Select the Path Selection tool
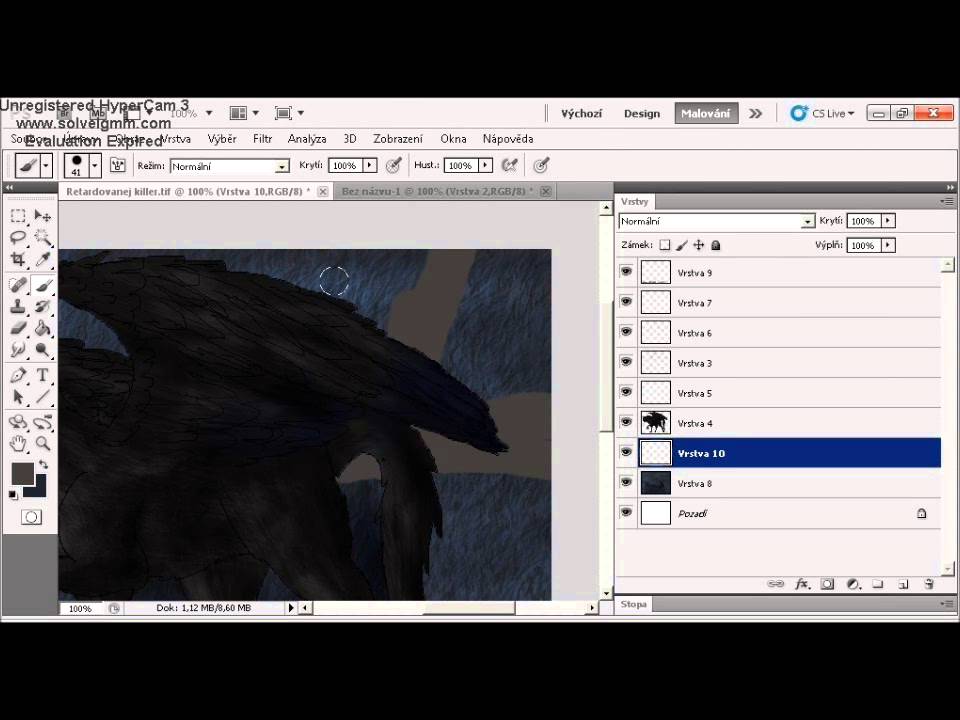Viewport: 960px width, 720px height. click(18, 397)
